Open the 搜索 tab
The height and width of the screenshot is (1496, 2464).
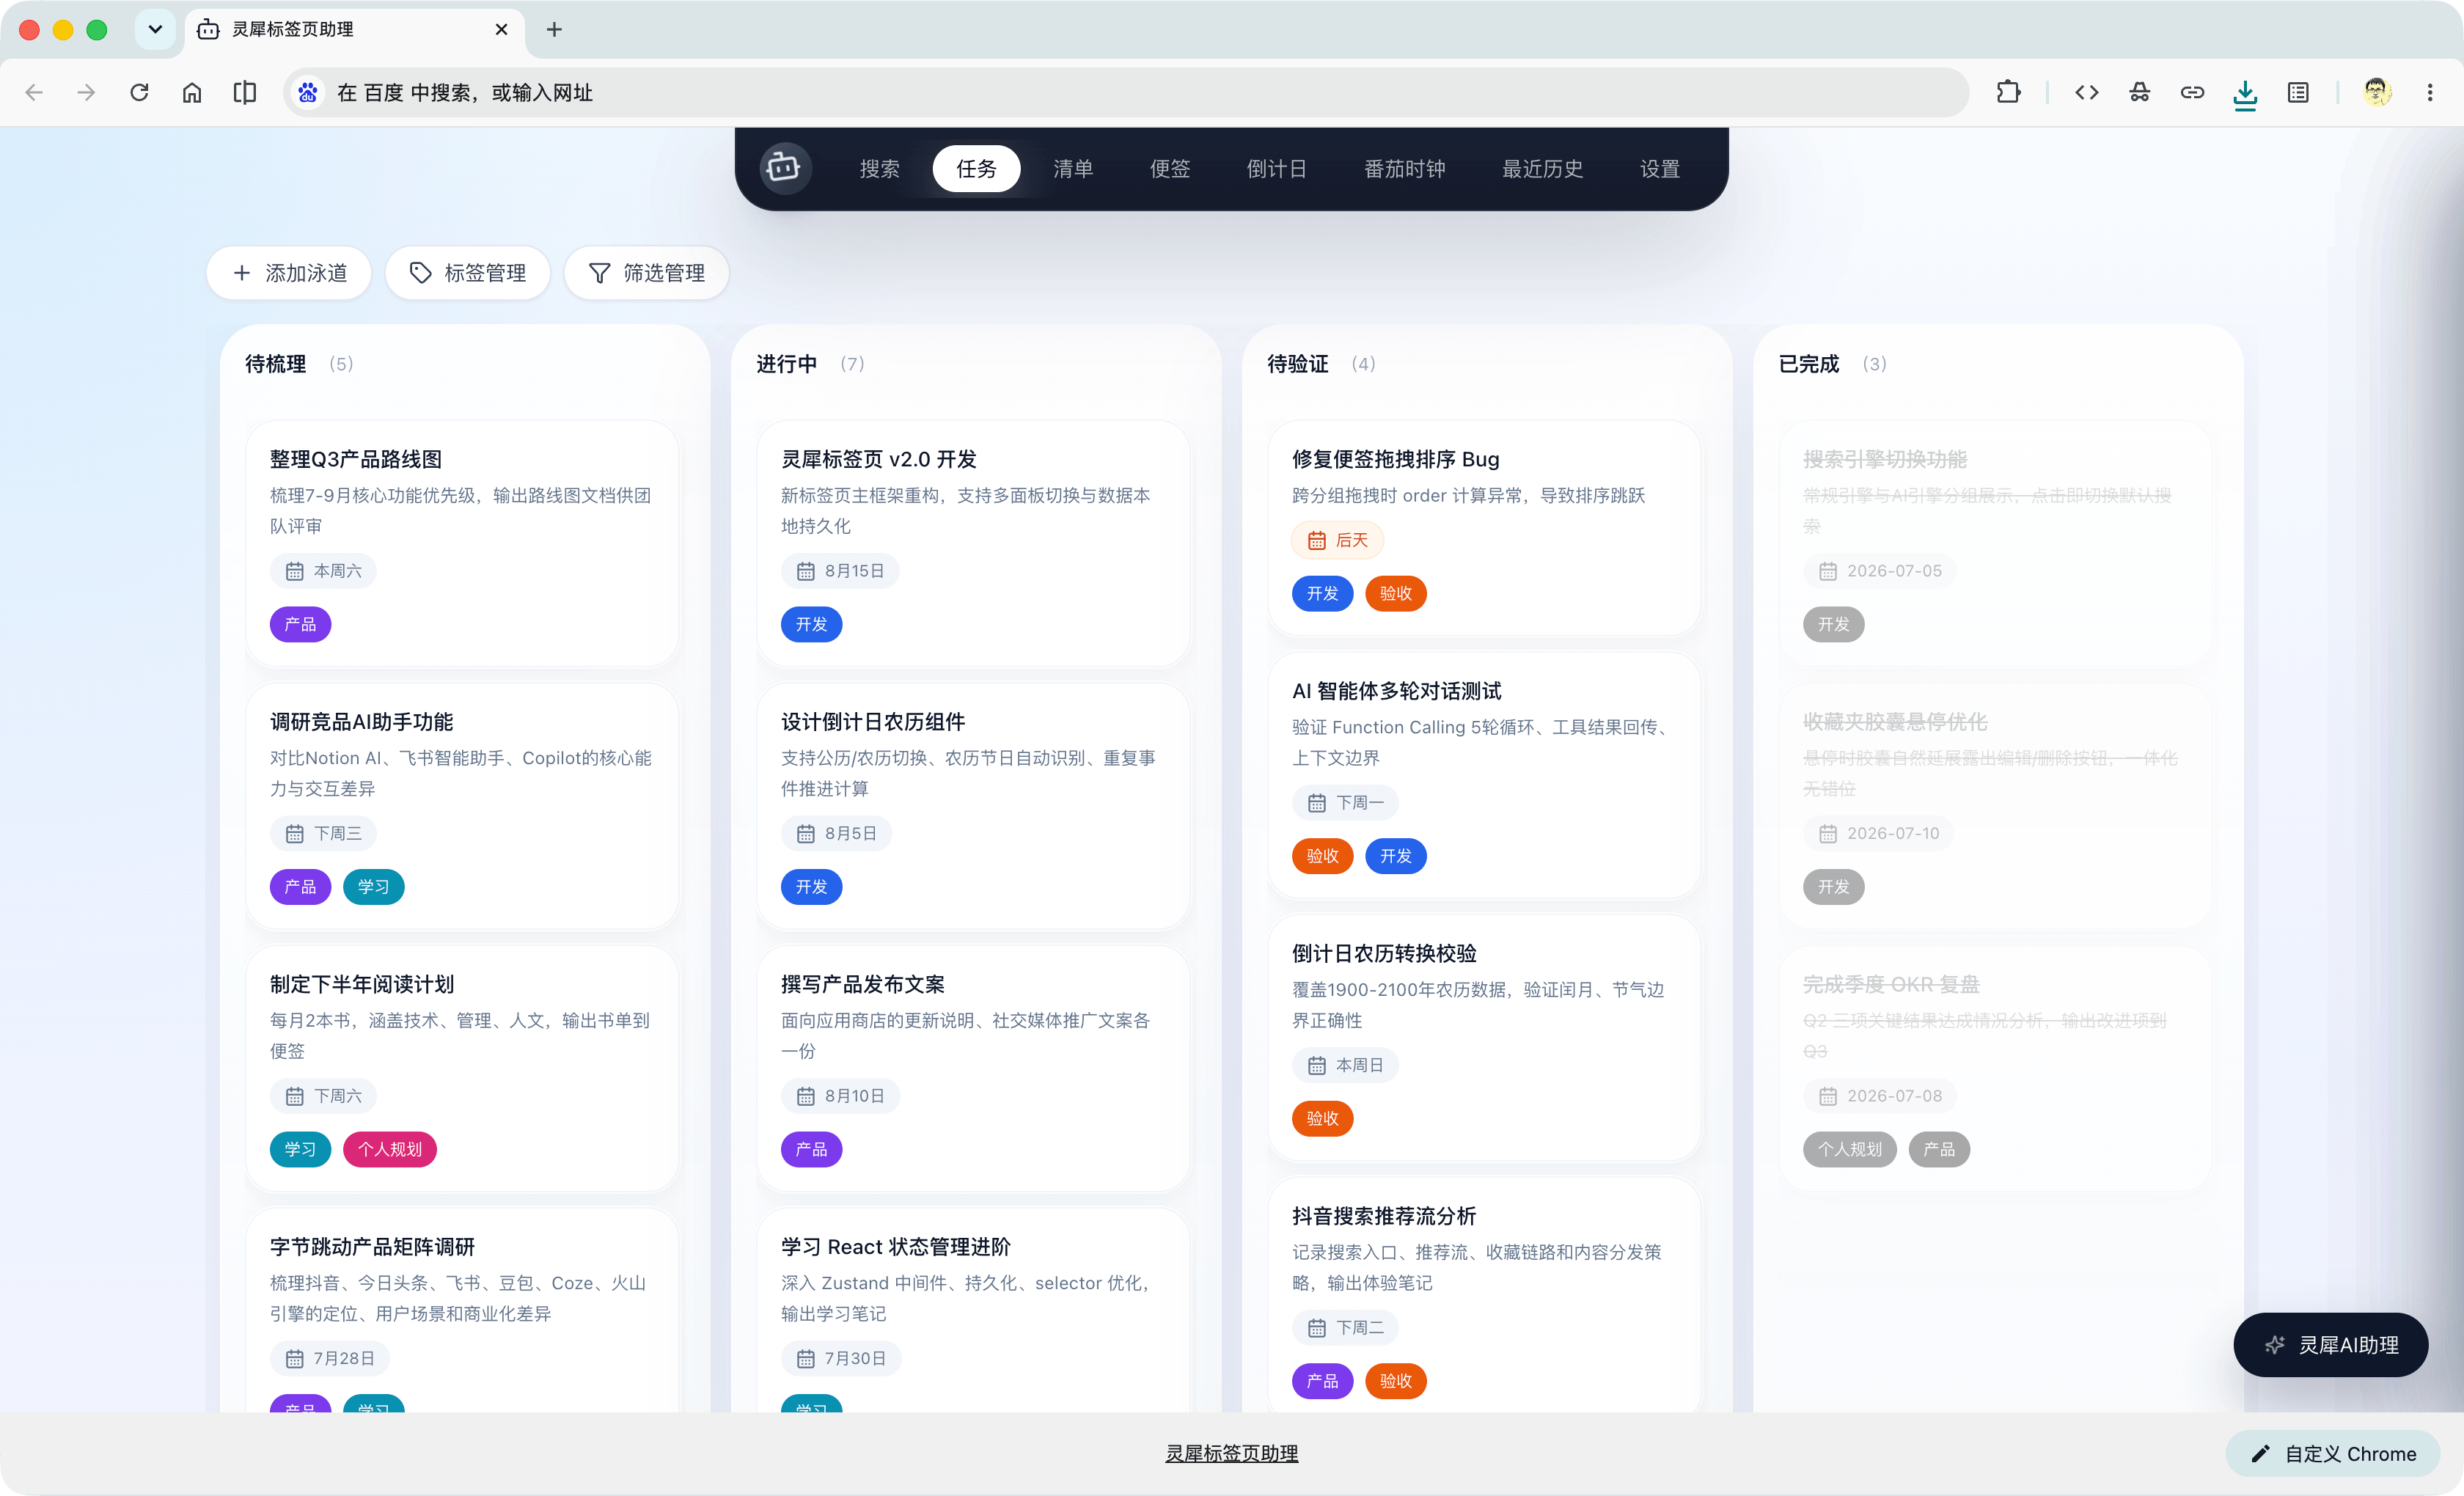coord(880,169)
